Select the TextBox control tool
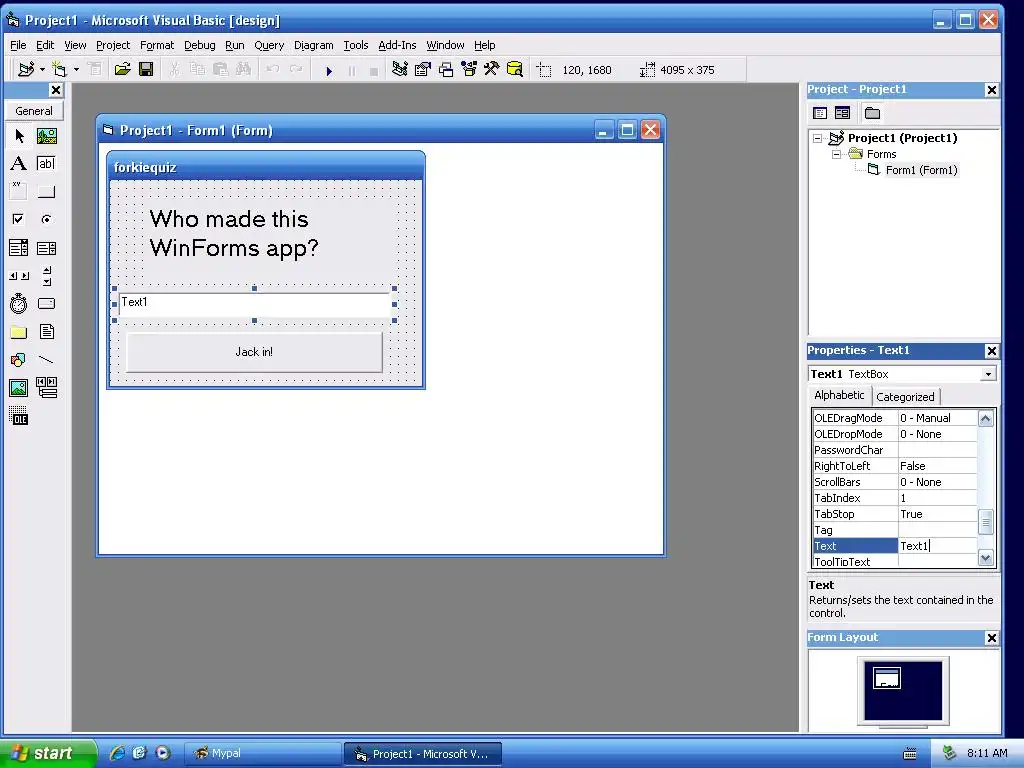 (46, 163)
